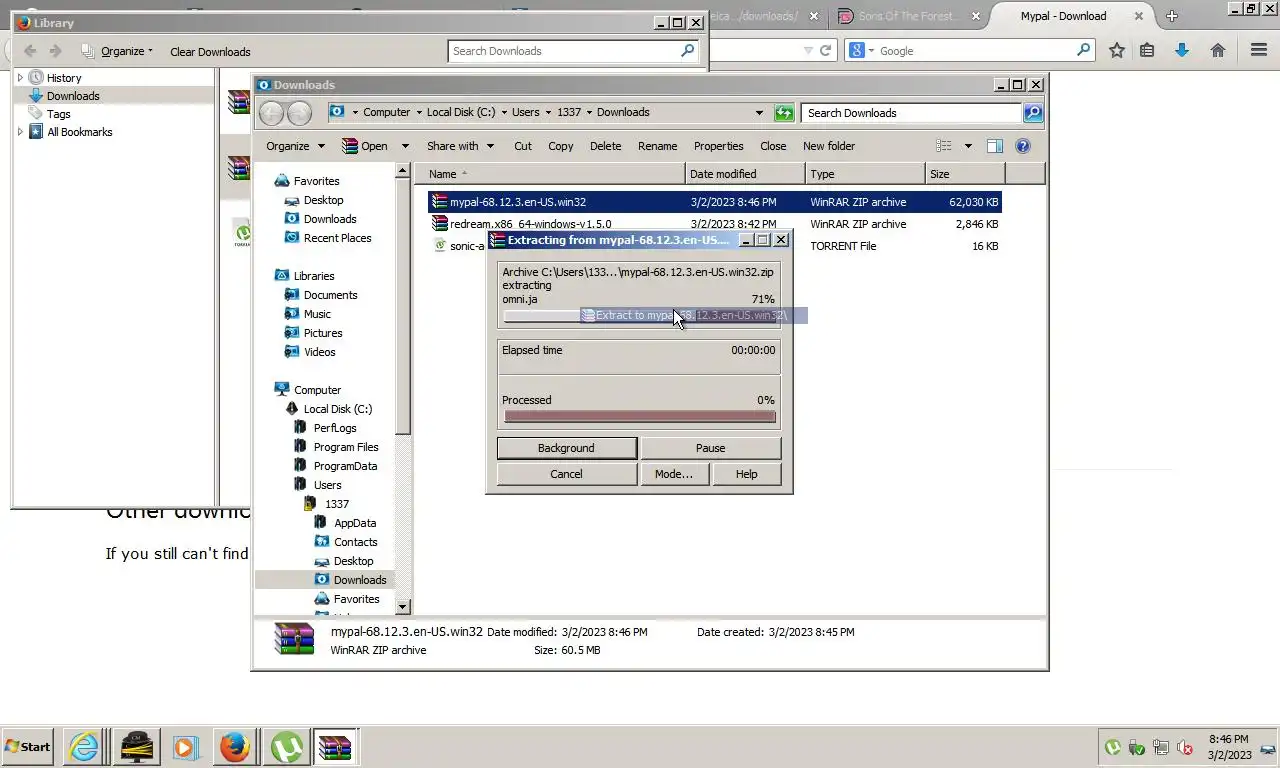Open the view options dropdown arrow in Explorer
This screenshot has height=768, width=1280.
pyautogui.click(x=967, y=146)
